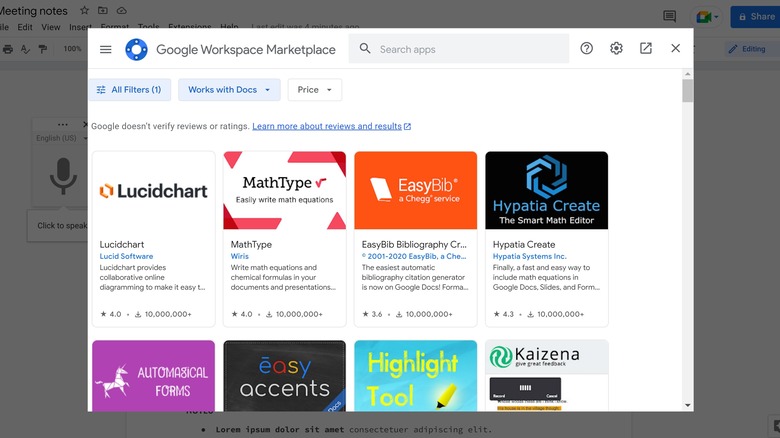This screenshot has width=780, height=438.
Task: Open the Price filter dropdown
Action: 315,90
